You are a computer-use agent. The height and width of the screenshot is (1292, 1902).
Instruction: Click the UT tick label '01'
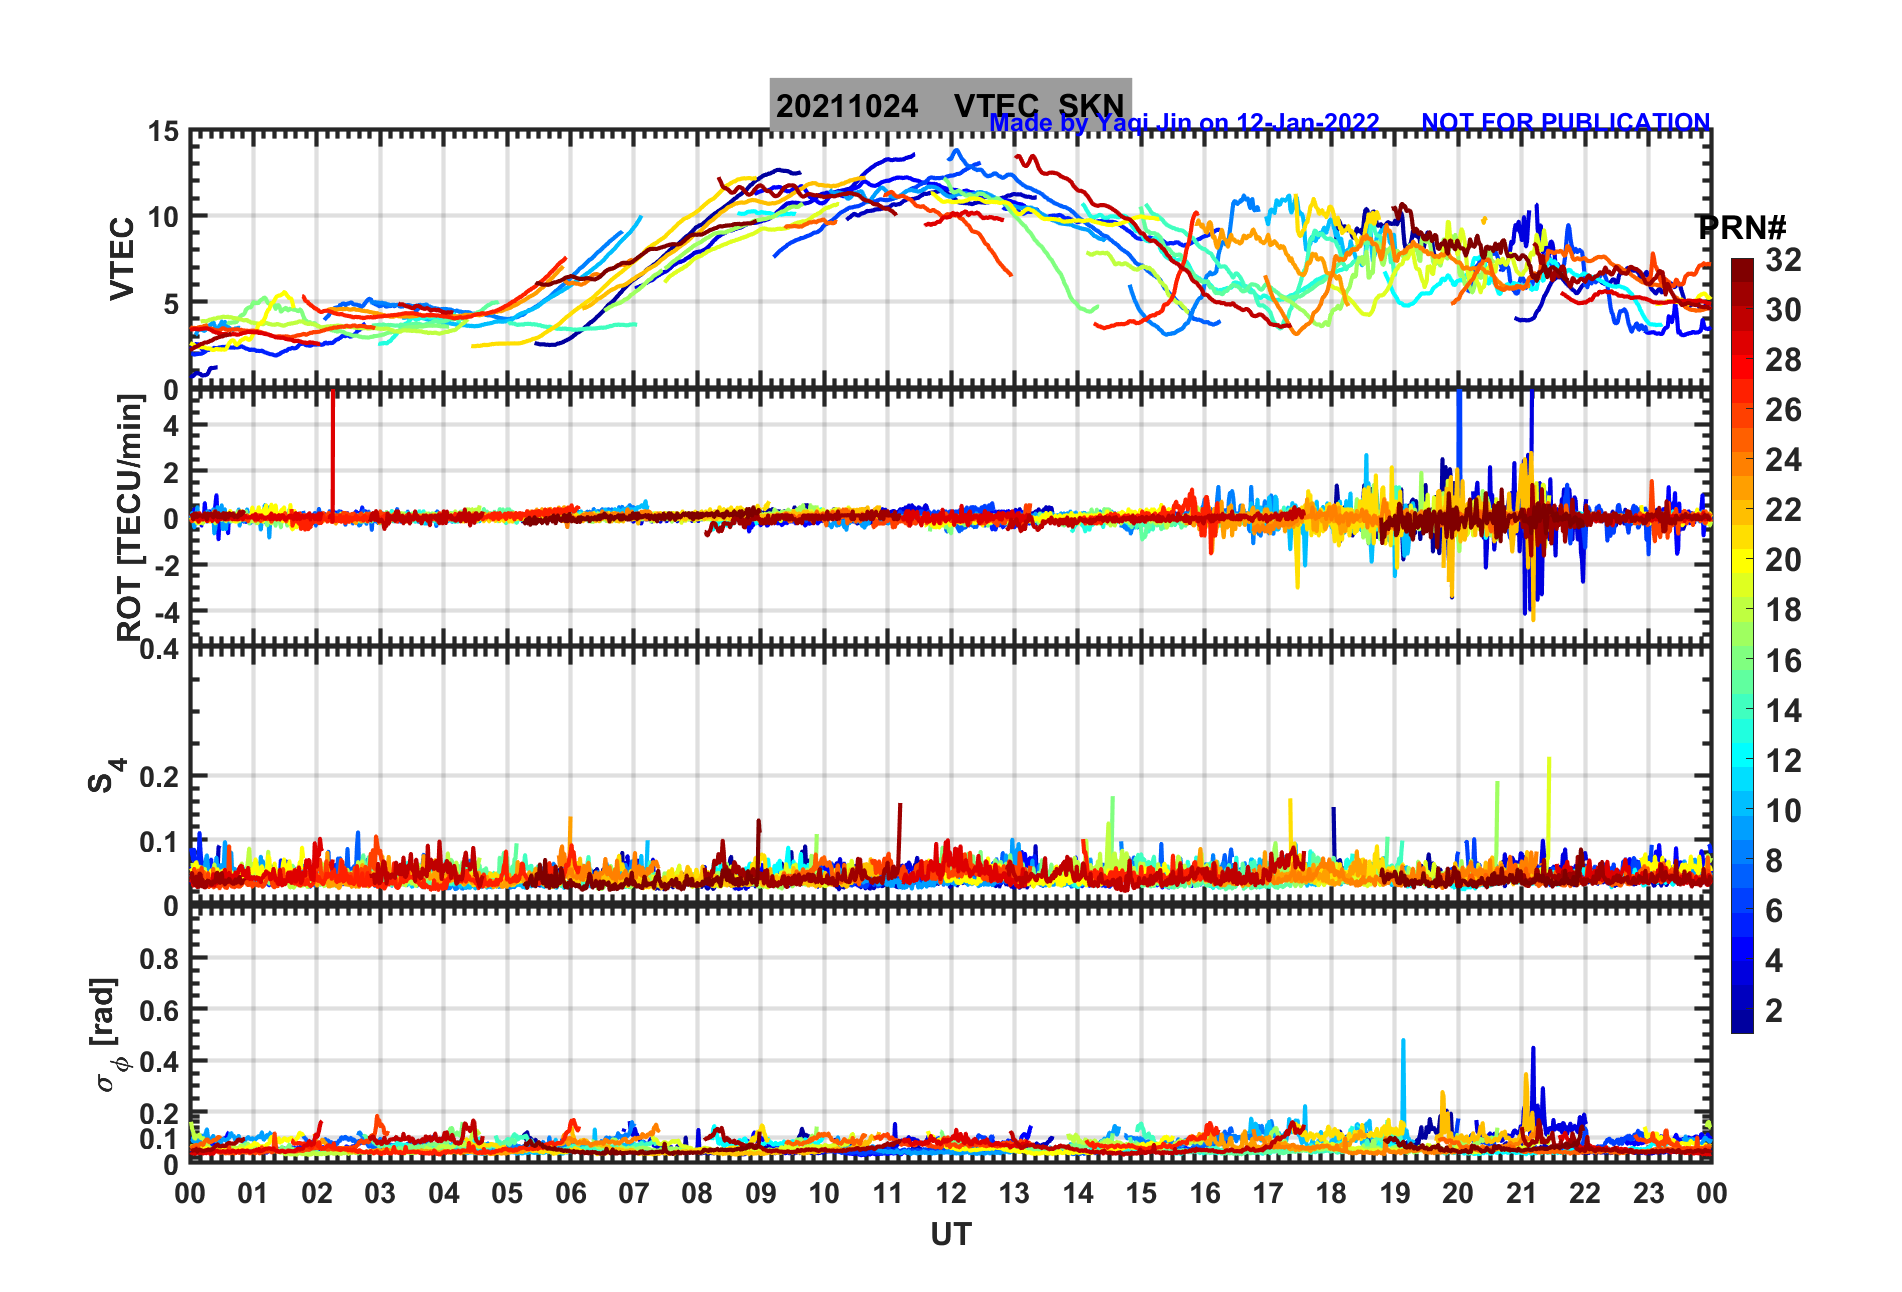pyautogui.click(x=253, y=1193)
